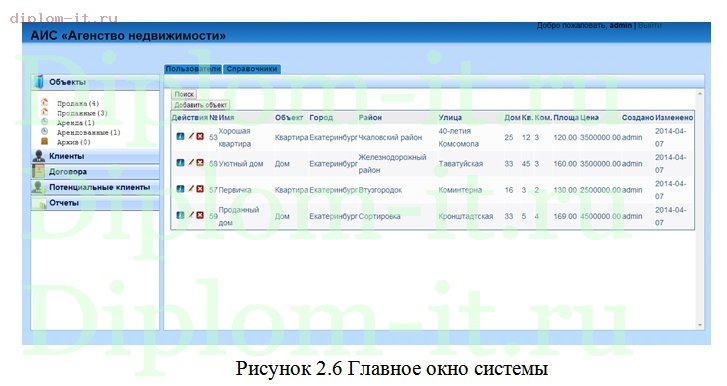
Task: Select the Сортировка district cell
Action: (379, 216)
